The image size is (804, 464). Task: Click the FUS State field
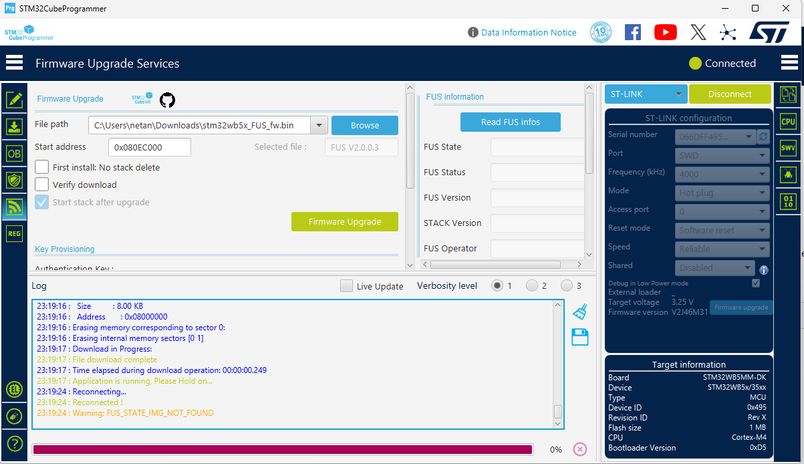coord(537,147)
